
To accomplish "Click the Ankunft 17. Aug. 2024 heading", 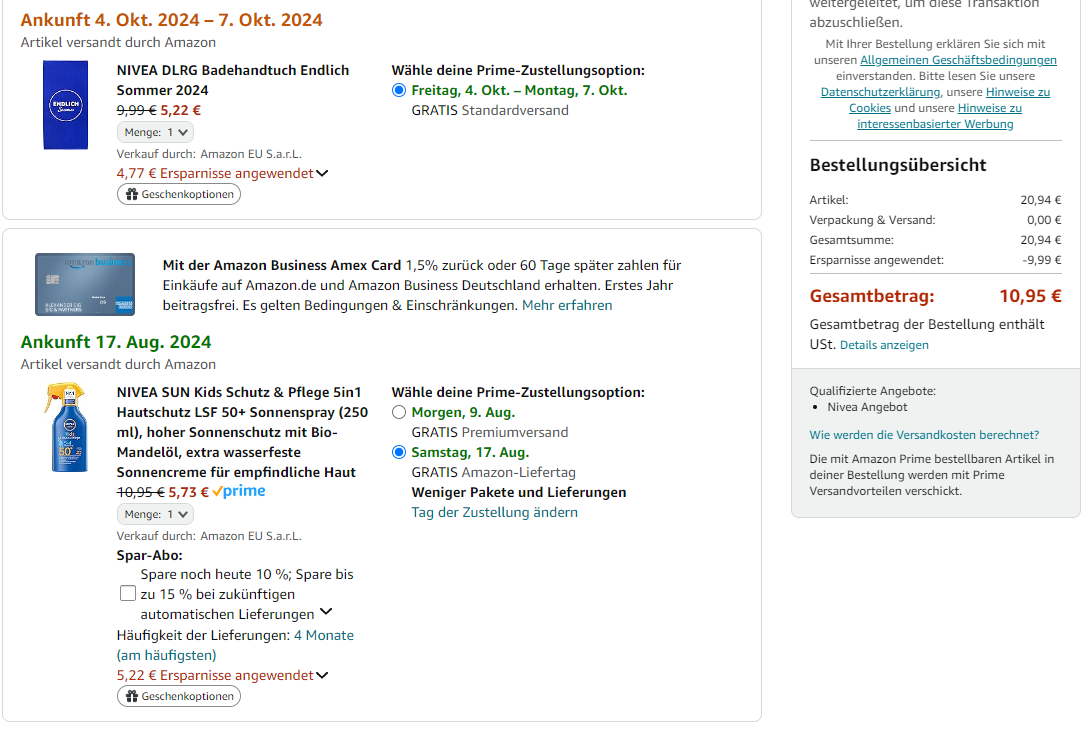I will coord(116,342).
